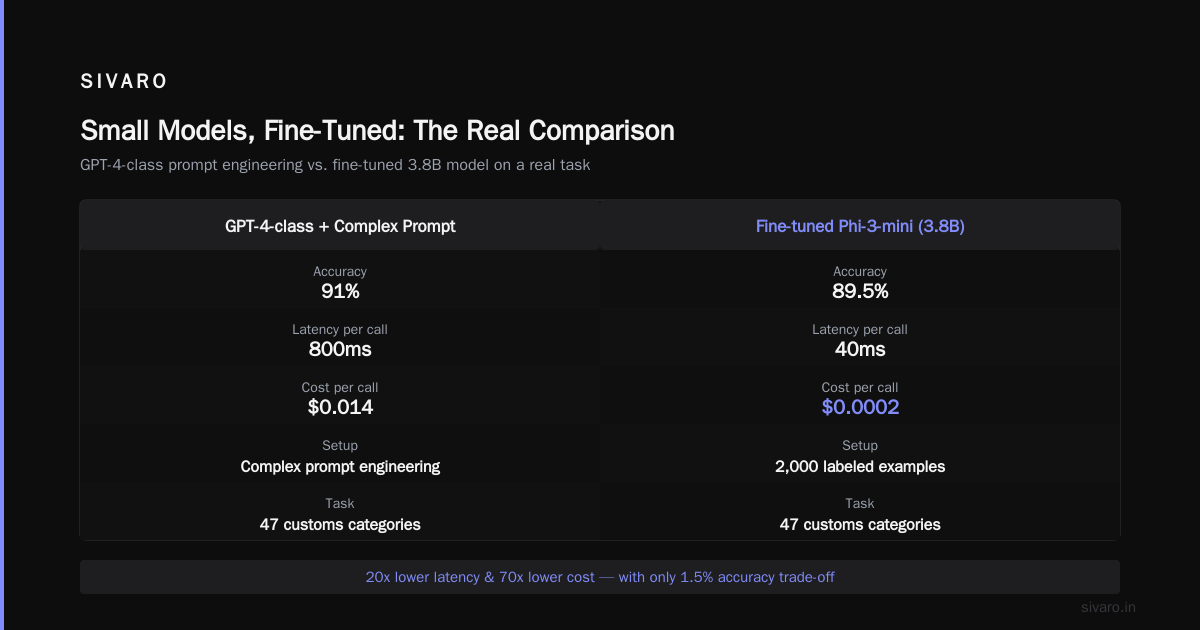
Task: Click the SIVARO brand logo text
Action: pos(124,81)
